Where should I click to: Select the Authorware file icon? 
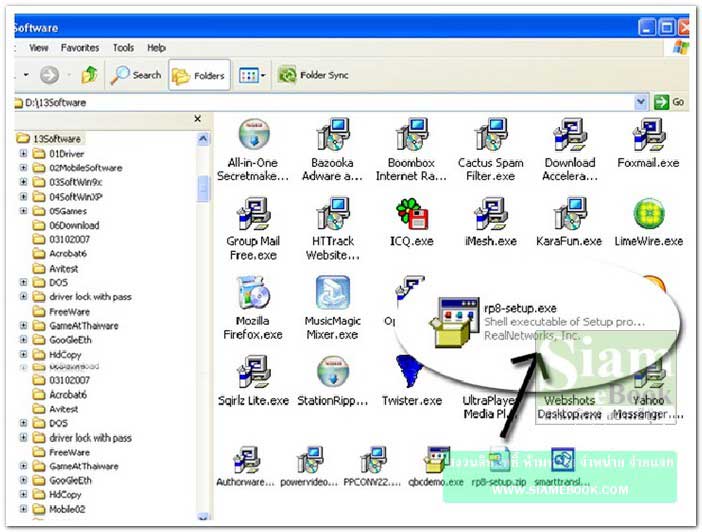click(245, 460)
